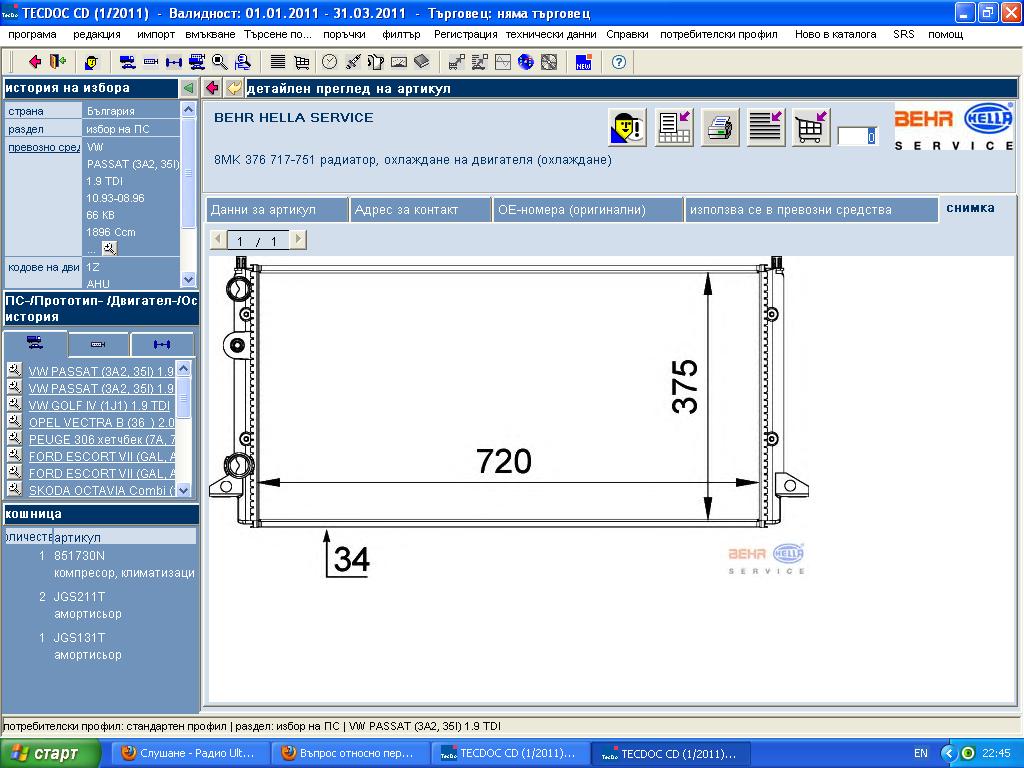Open the shopping cart toolbar icon
Image resolution: width=1024 pixels, height=768 pixels.
pos(302,62)
